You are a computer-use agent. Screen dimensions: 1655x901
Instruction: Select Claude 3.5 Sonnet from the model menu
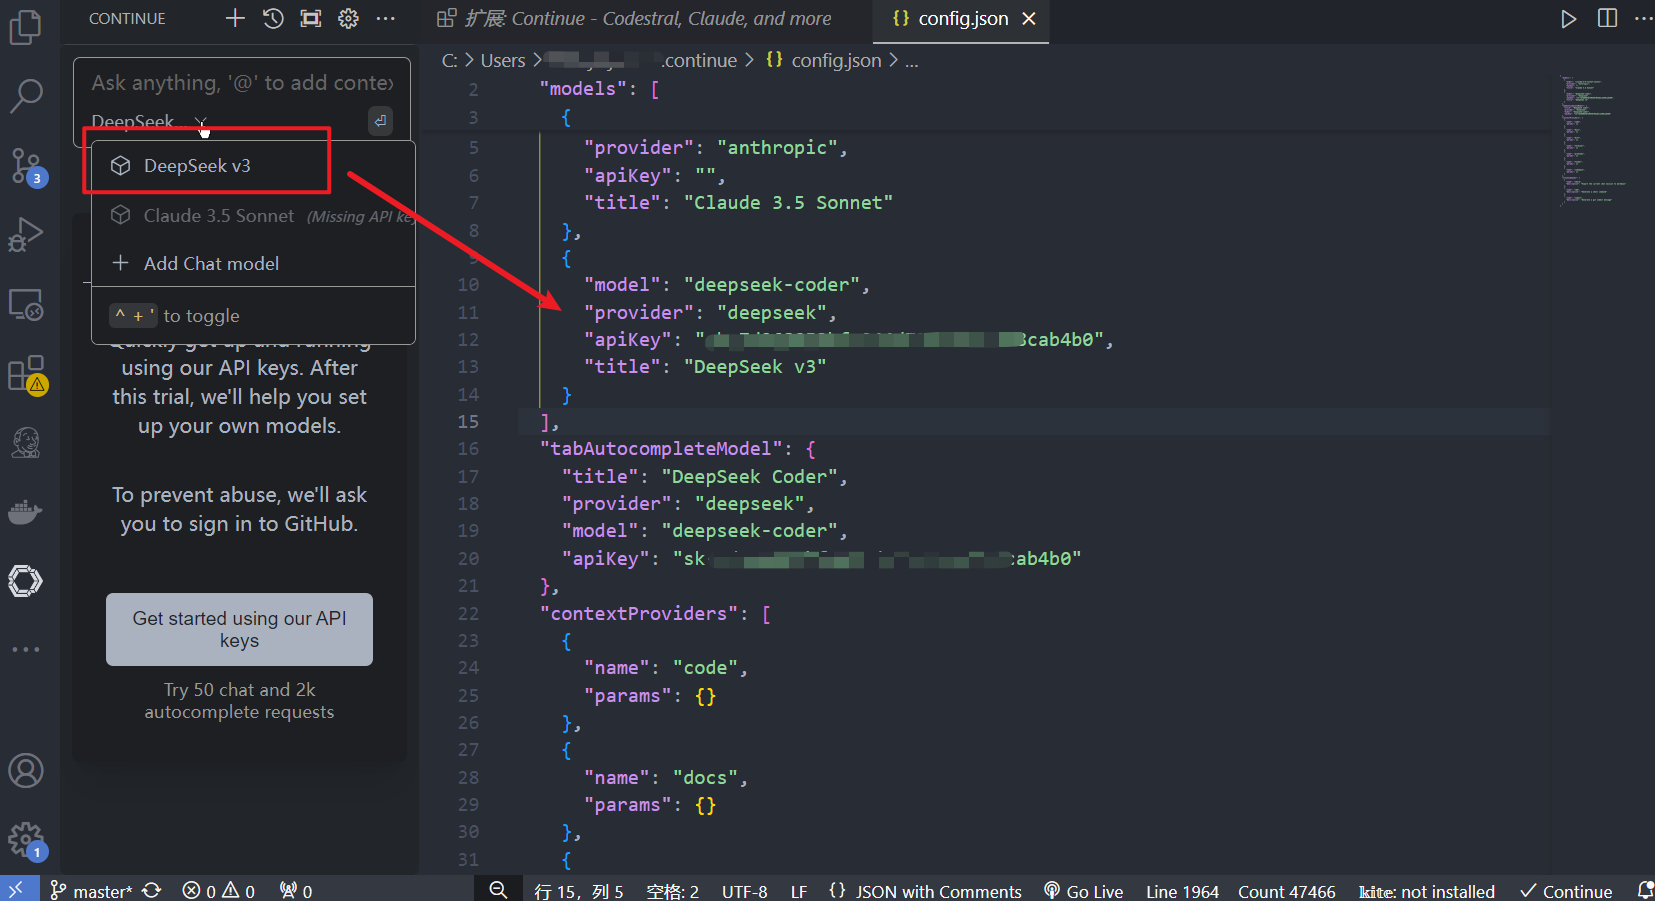218,215
